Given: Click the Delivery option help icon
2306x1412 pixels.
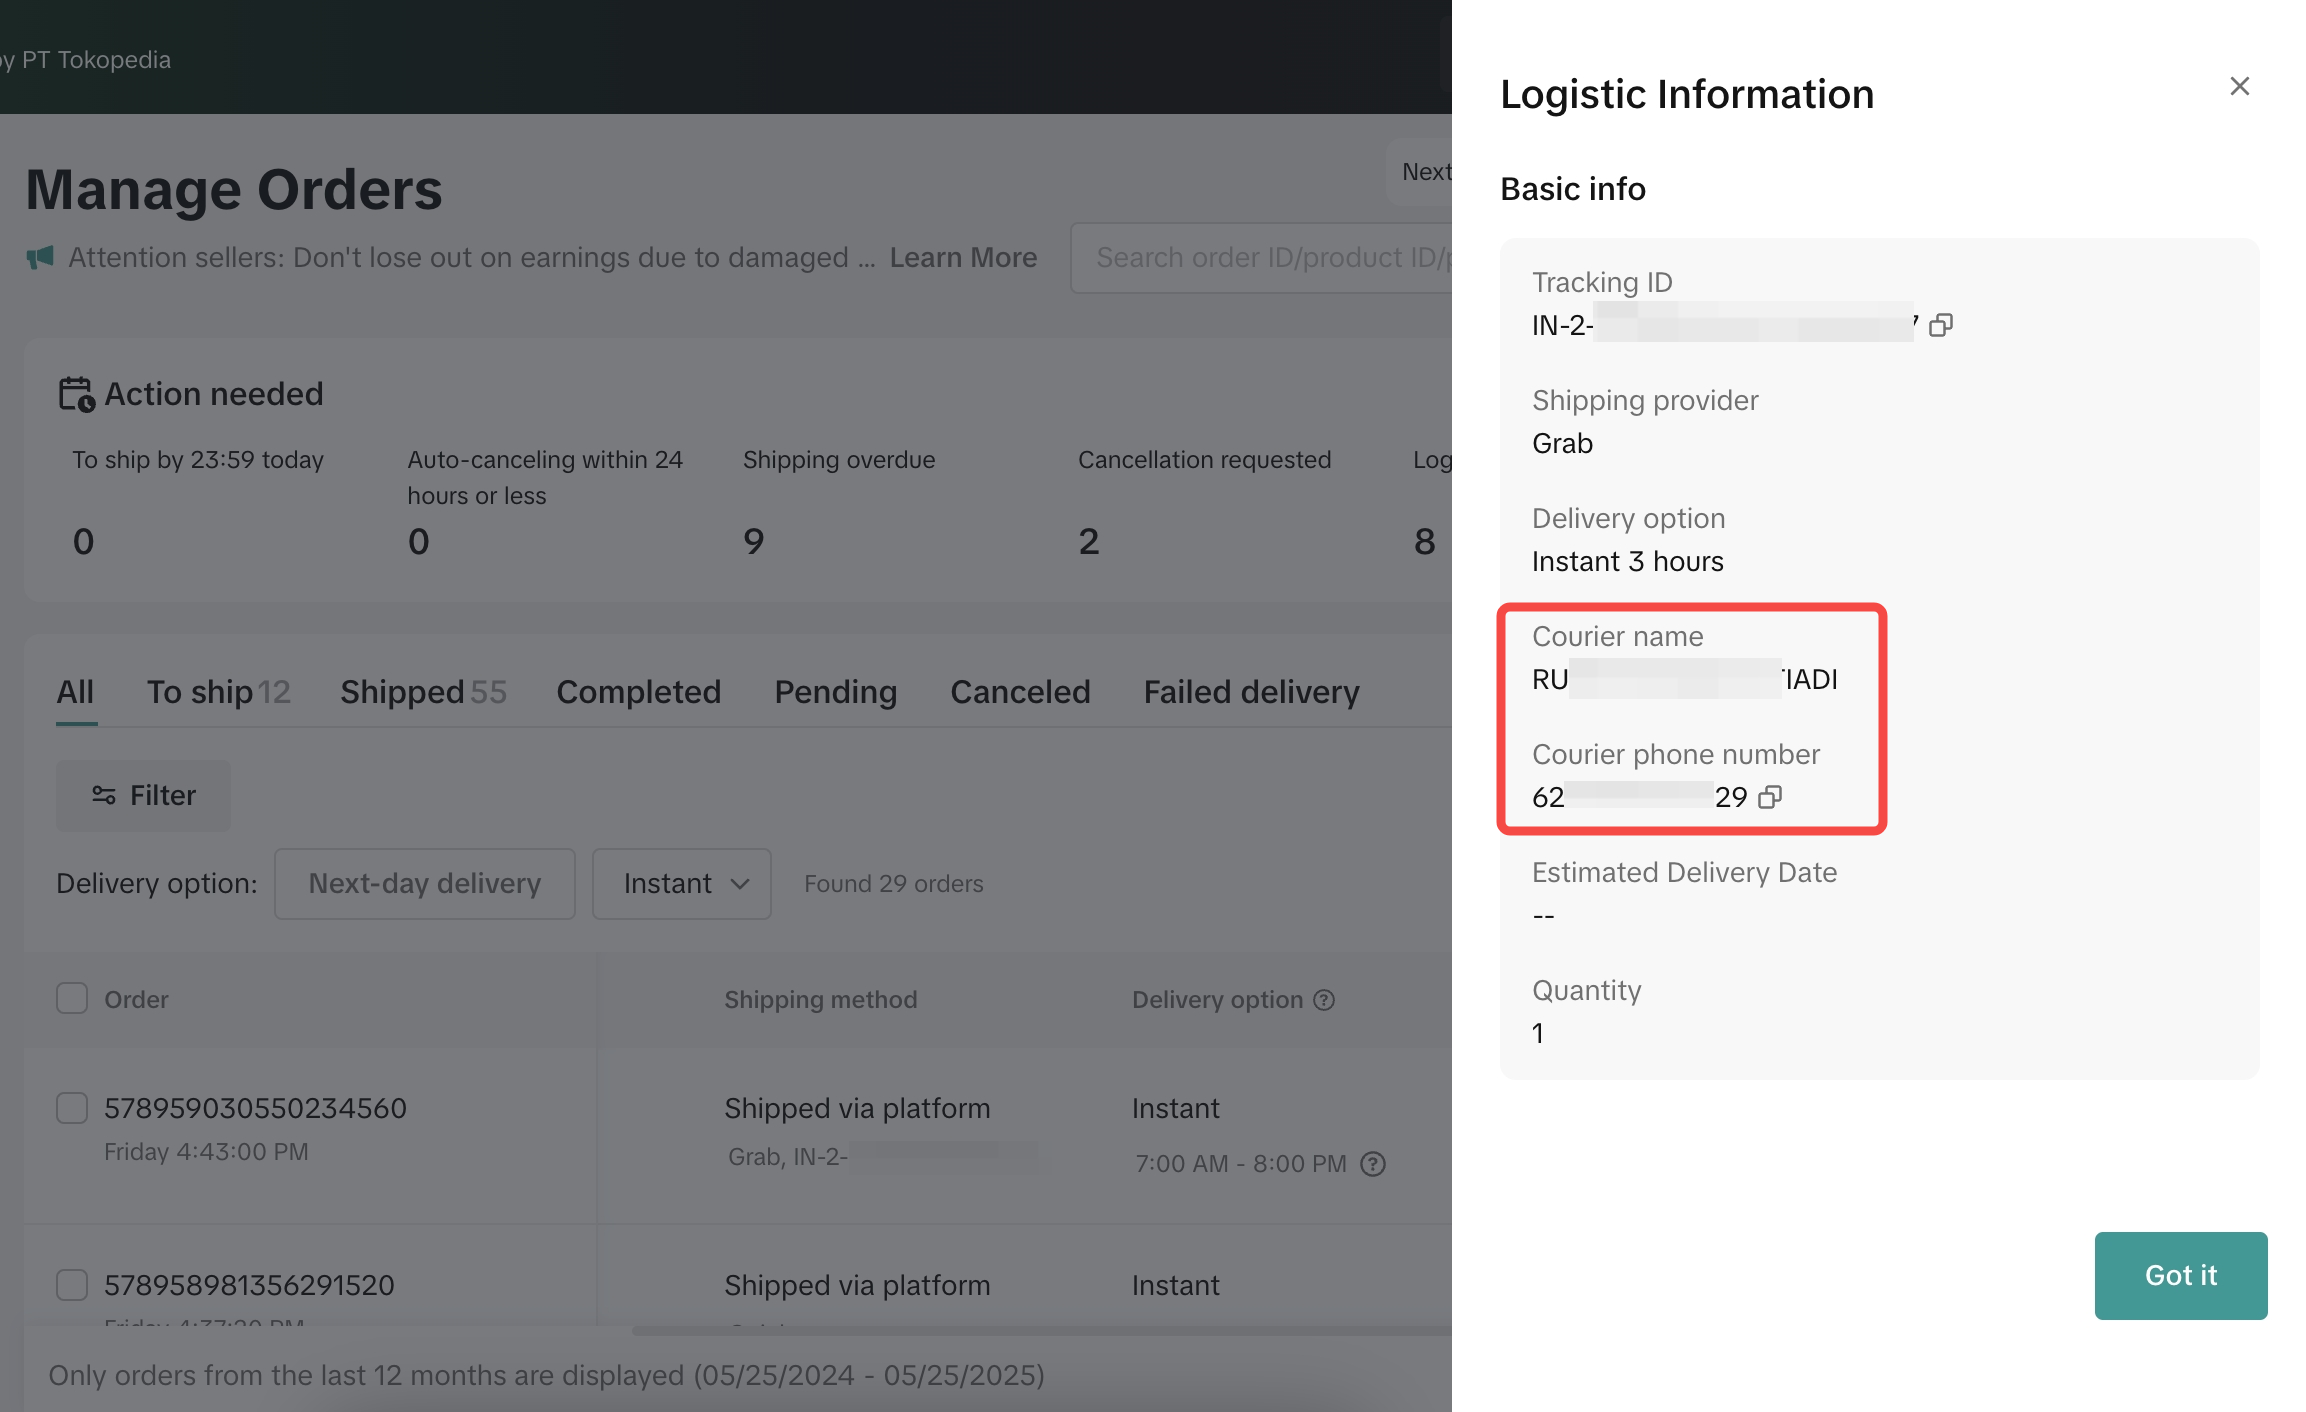Looking at the screenshot, I should 1324,1000.
